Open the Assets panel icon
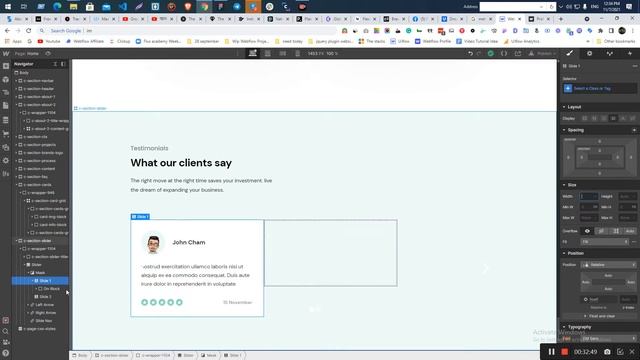 [6, 147]
